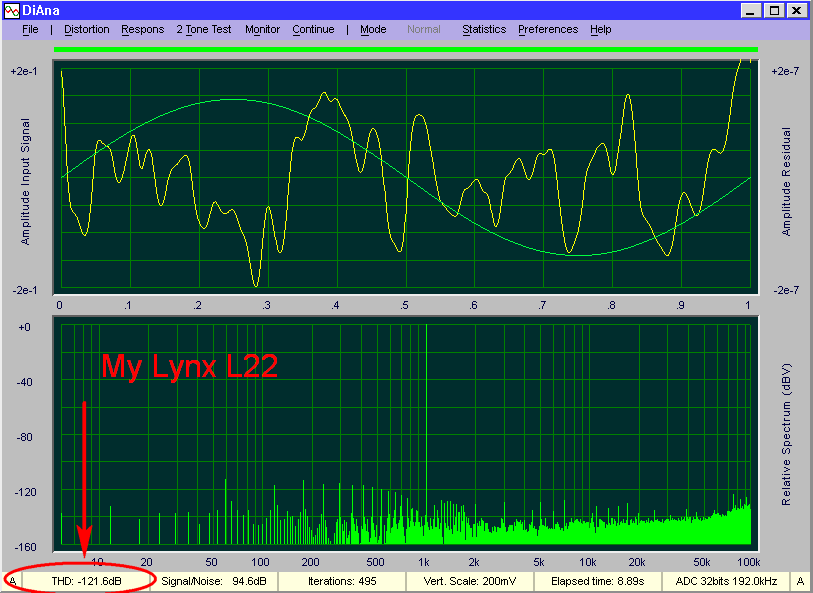
Task: Click the Amplitude Residual axis label
Action: pyautogui.click(x=787, y=181)
